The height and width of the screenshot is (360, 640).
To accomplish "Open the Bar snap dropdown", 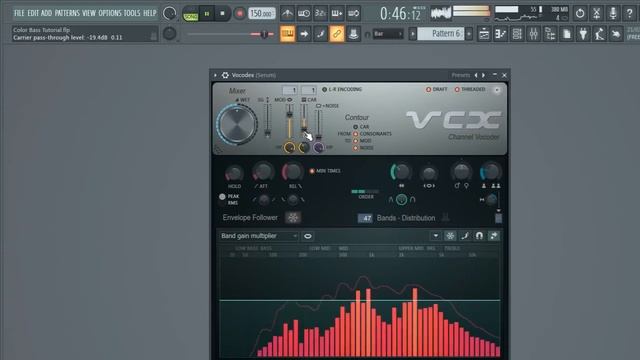I will [x=388, y=34].
